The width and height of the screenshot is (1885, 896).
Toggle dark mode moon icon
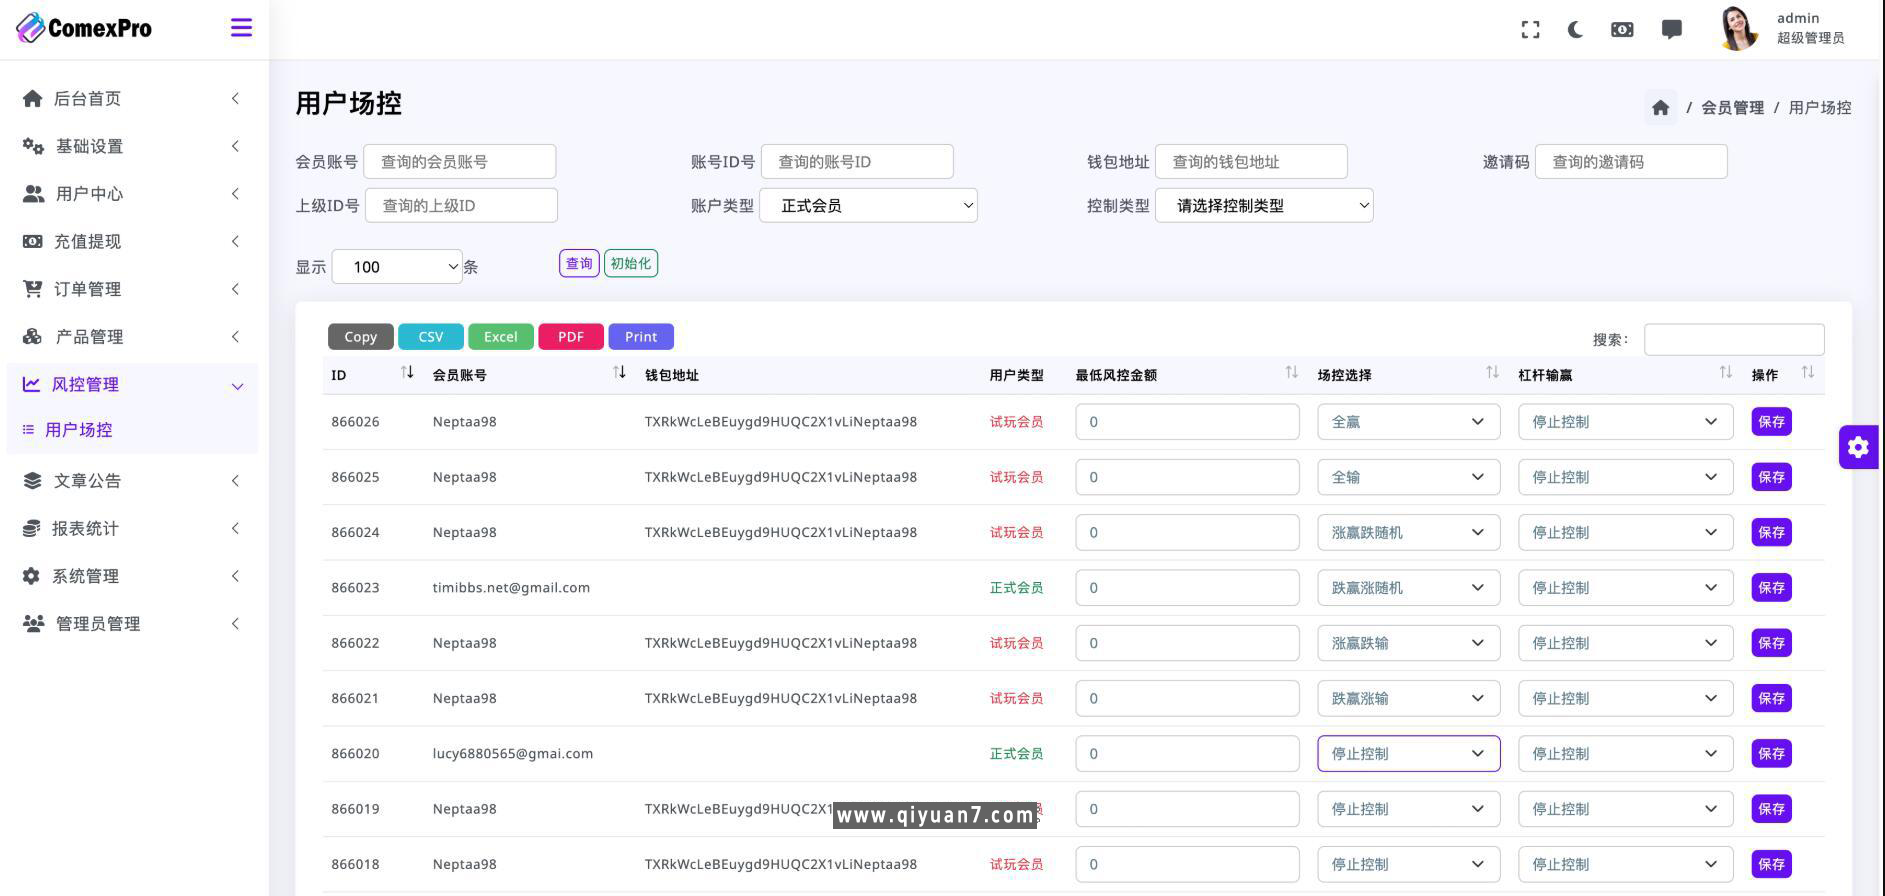pos(1576,30)
